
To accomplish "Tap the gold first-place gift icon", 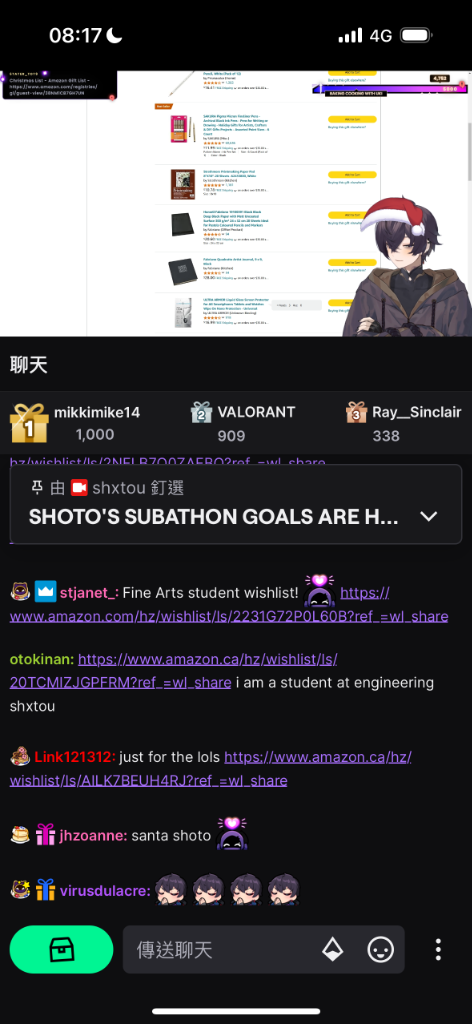I will [29, 423].
